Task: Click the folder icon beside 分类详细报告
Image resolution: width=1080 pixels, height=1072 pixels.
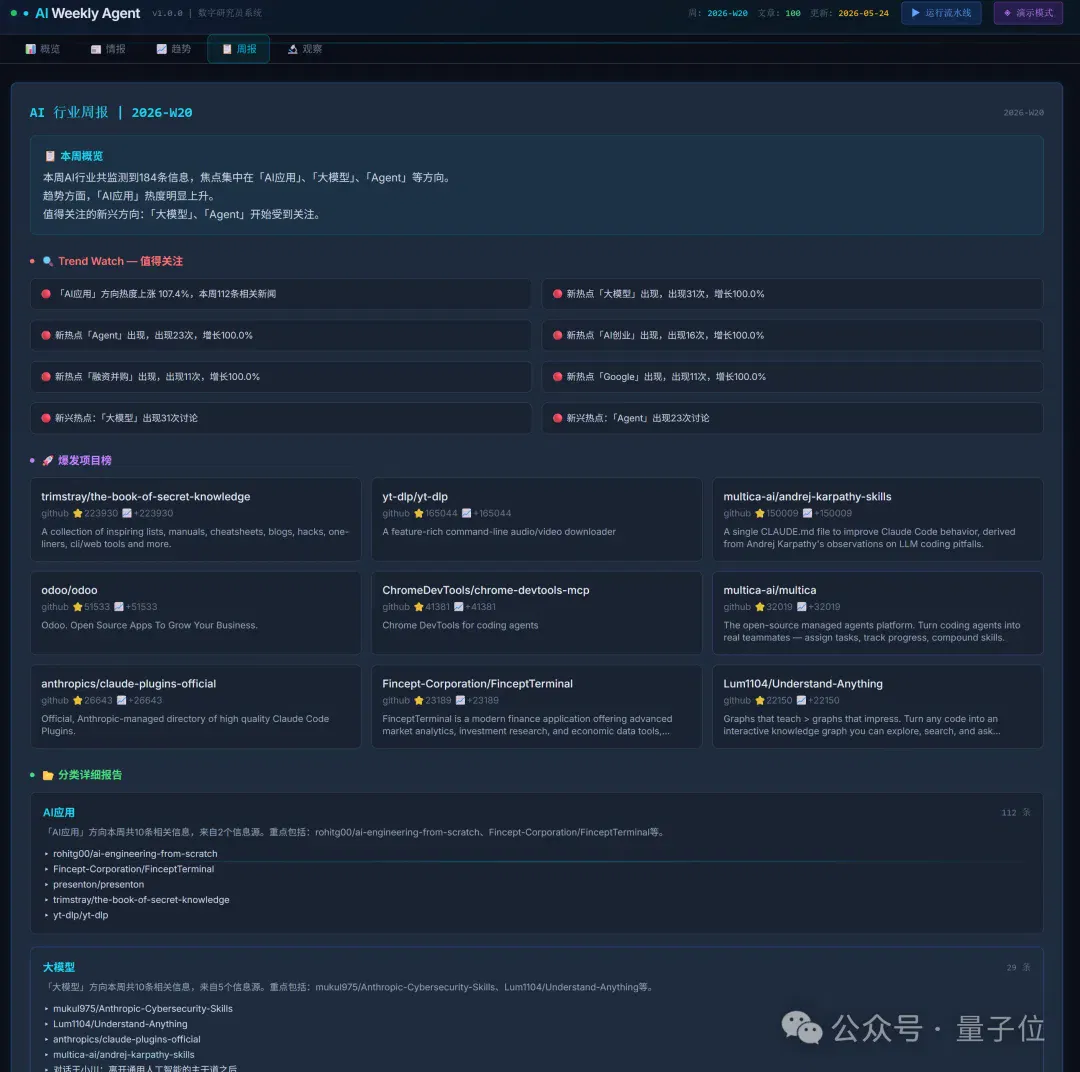Action: (48, 775)
